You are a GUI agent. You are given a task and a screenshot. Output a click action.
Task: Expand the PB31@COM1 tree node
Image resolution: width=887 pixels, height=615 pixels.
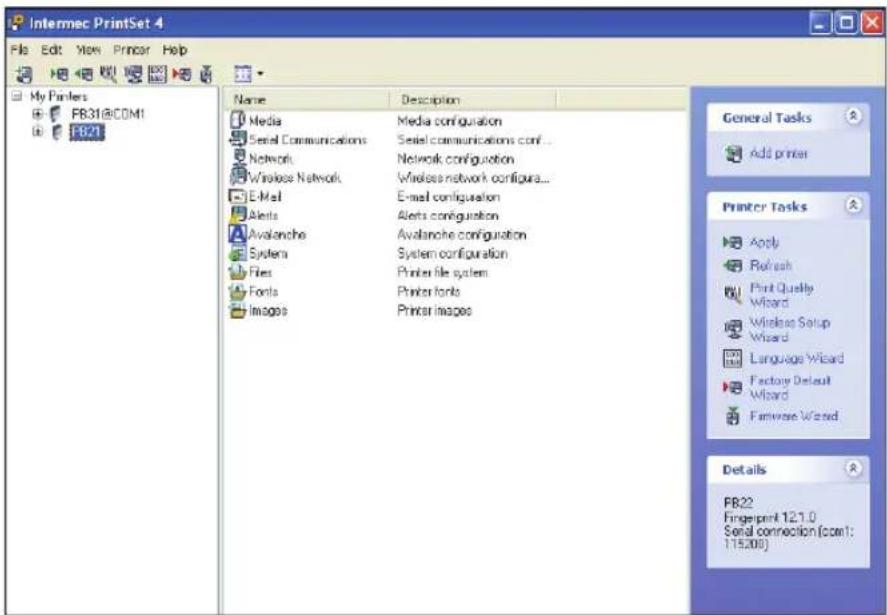[x=37, y=114]
